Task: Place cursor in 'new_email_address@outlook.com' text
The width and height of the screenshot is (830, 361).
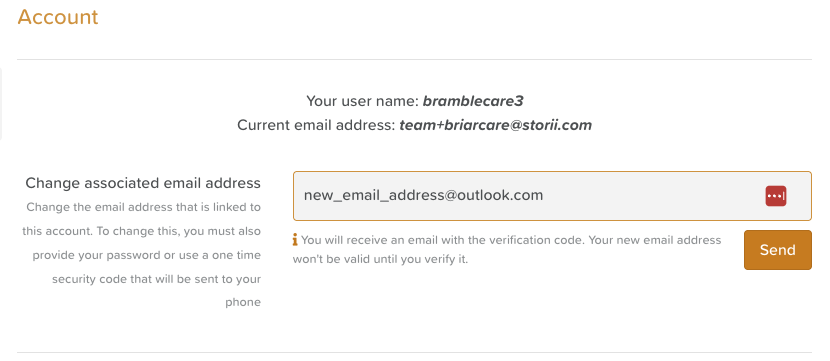Action: coord(423,195)
